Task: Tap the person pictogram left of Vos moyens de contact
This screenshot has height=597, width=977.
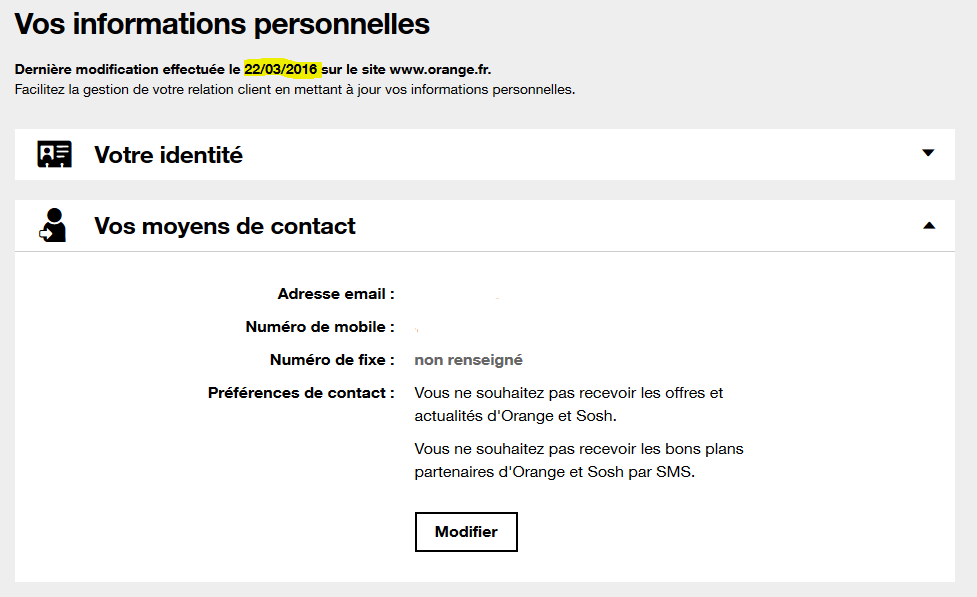Action: click(x=52, y=225)
